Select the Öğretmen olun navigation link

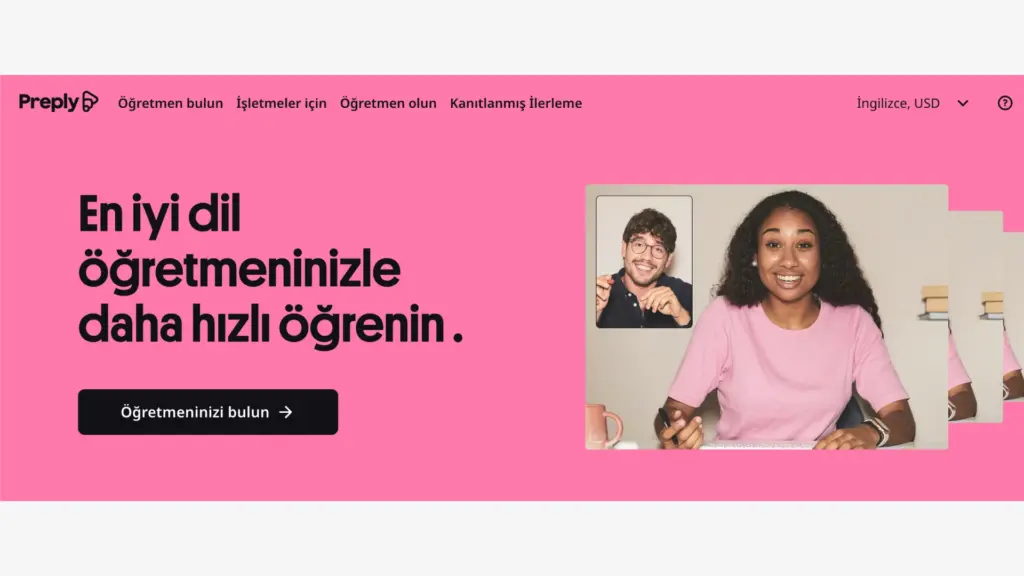click(x=388, y=103)
